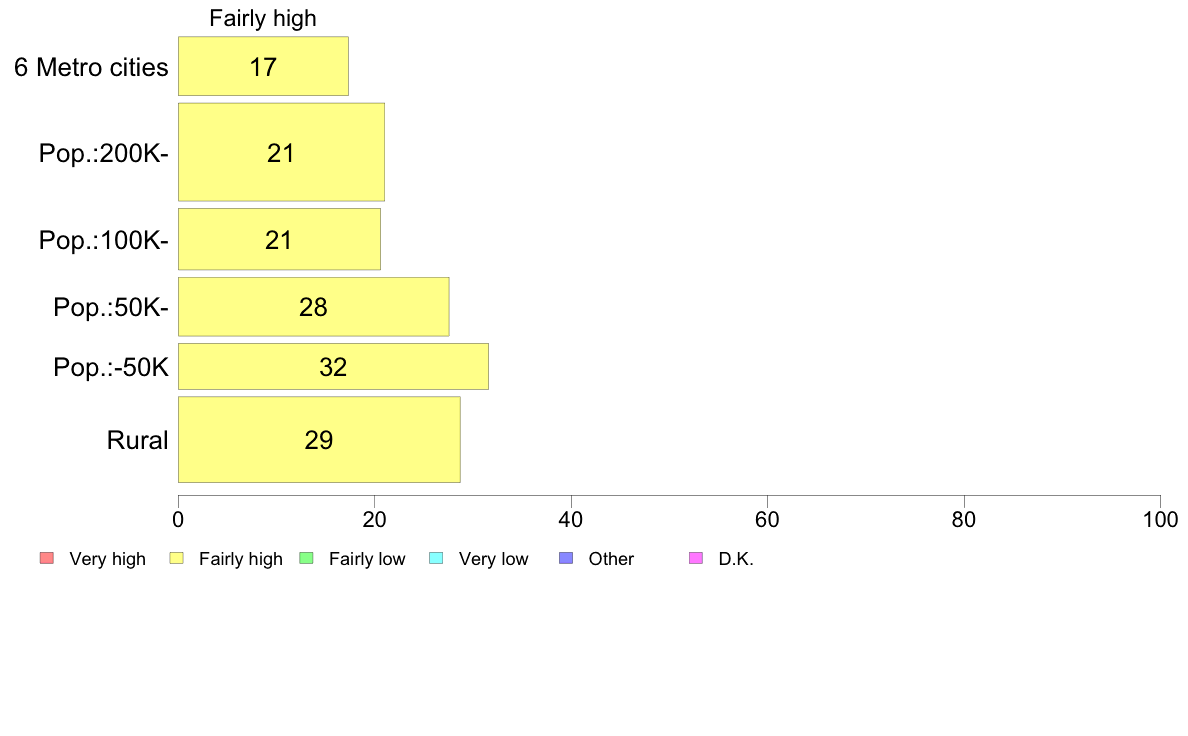1188x736 pixels.
Task: Click the red Very high legend swatch
Action: point(46,559)
